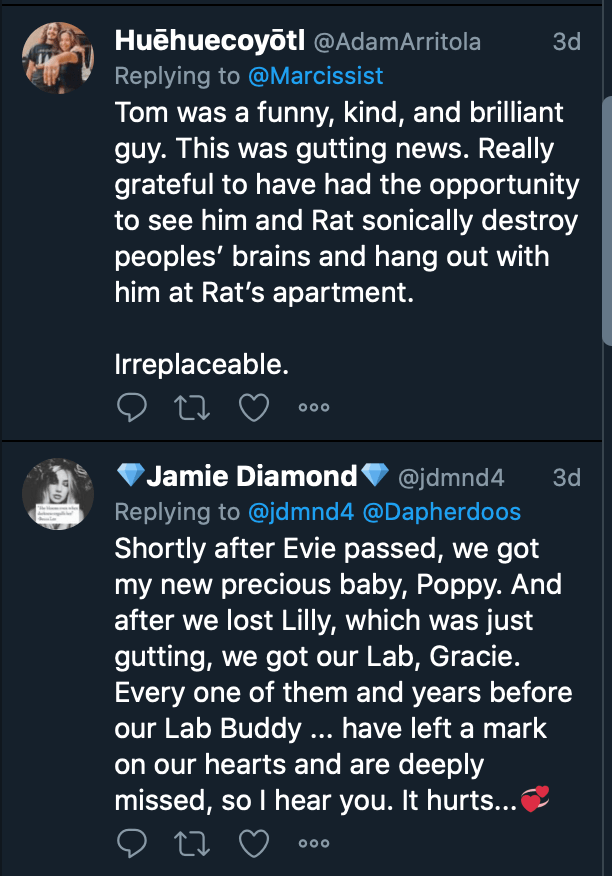
Task: Click the vertical scrollbar on the right
Action: pos(606,220)
